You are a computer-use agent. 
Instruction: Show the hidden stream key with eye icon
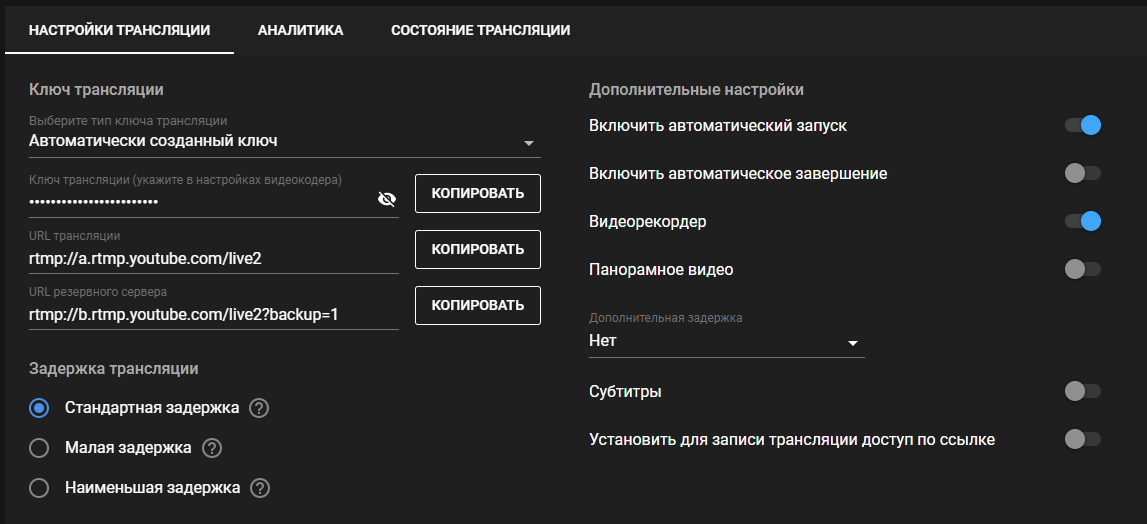[386, 199]
